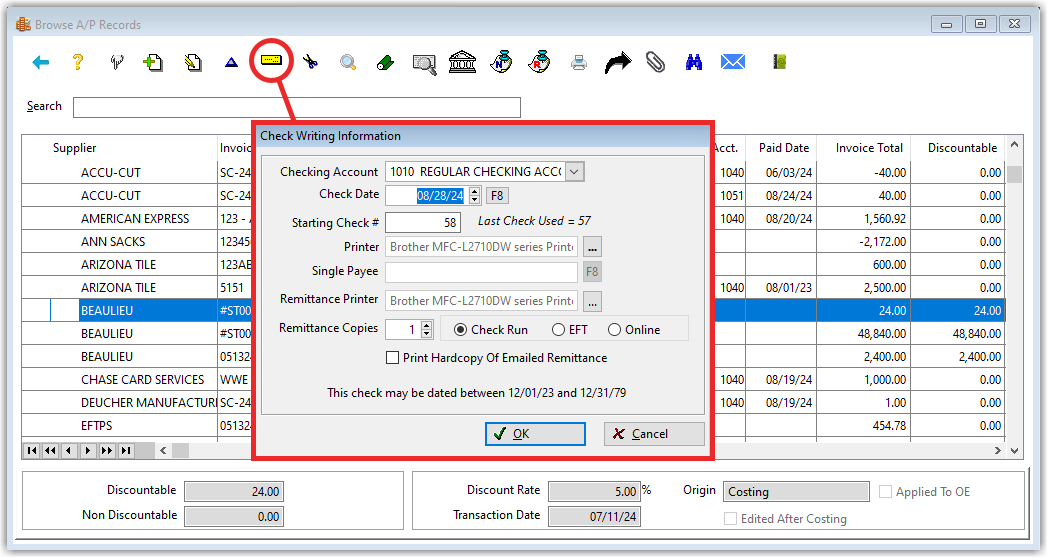Click the tooth-shaped toolbar icon
The height and width of the screenshot is (558, 1048).
tap(117, 62)
